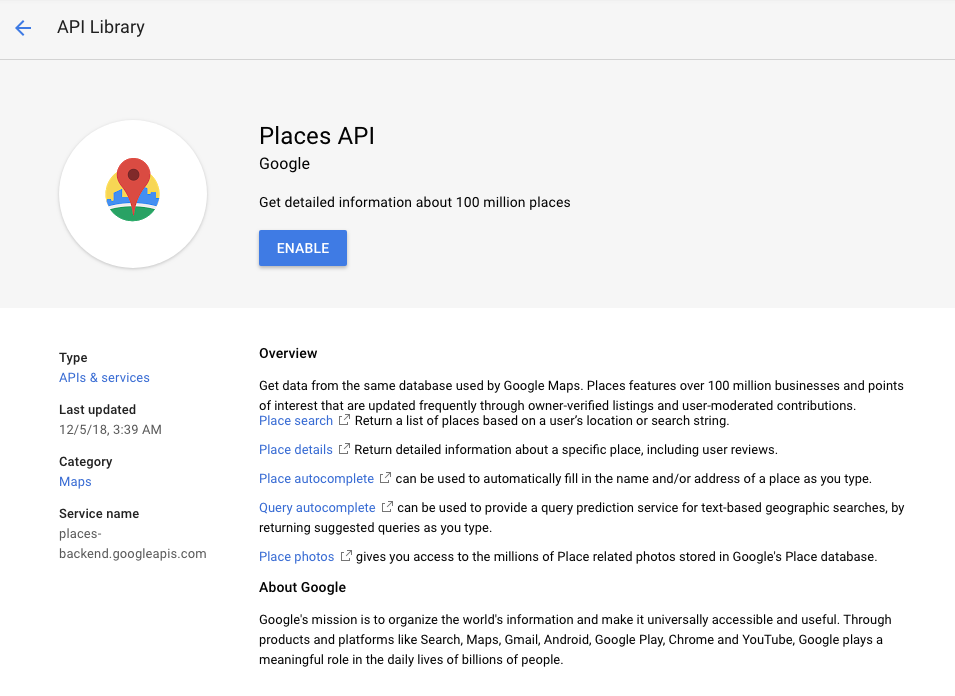
Task: Click the Type label
Action: (x=73, y=358)
